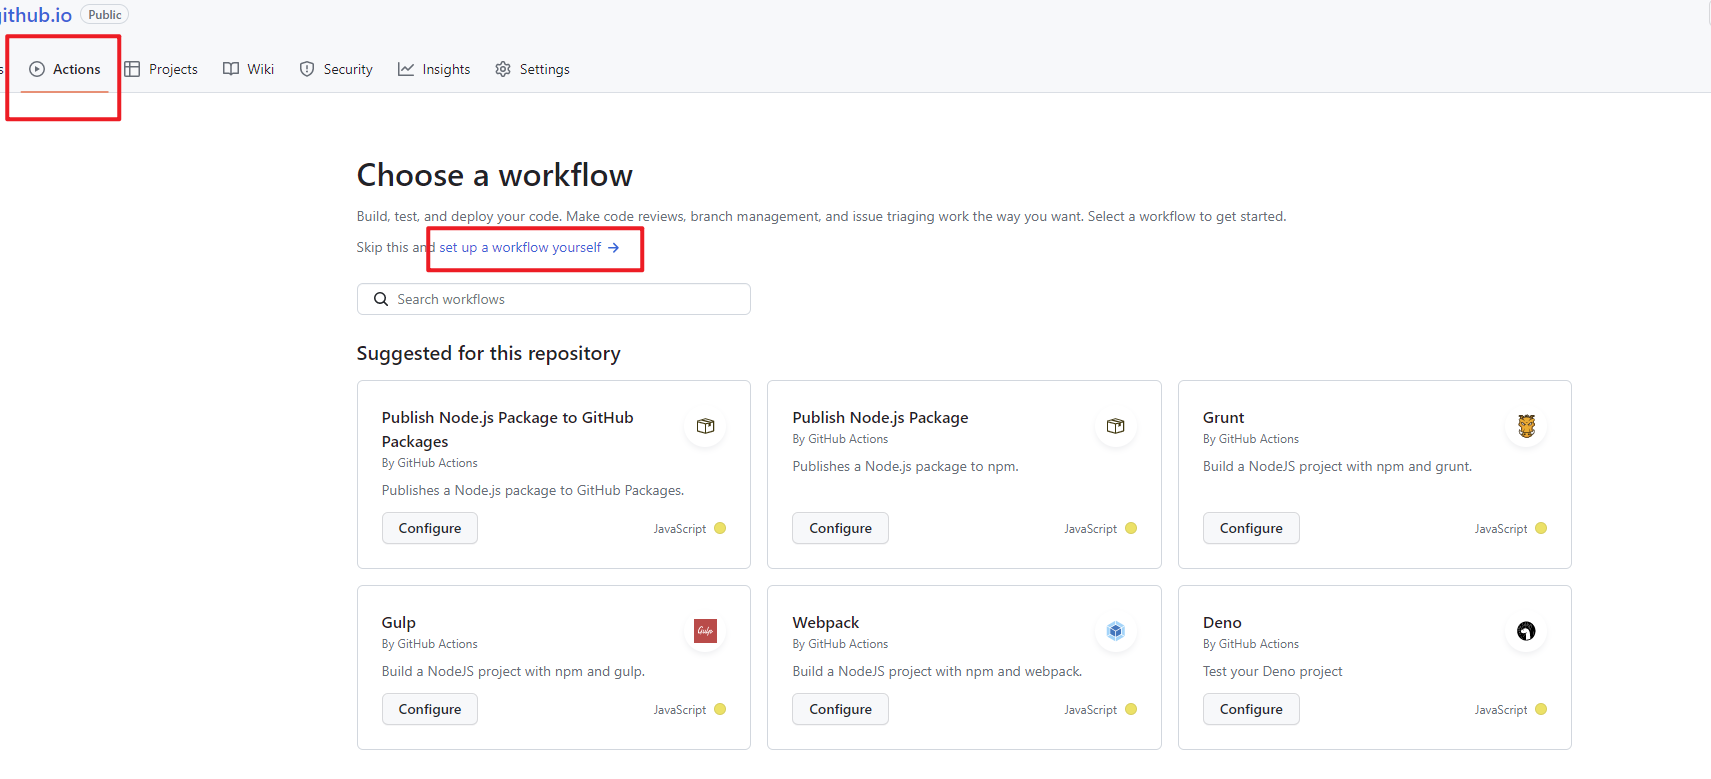Open the Projects tab
Image resolution: width=1711 pixels, height=779 pixels.
tap(161, 69)
